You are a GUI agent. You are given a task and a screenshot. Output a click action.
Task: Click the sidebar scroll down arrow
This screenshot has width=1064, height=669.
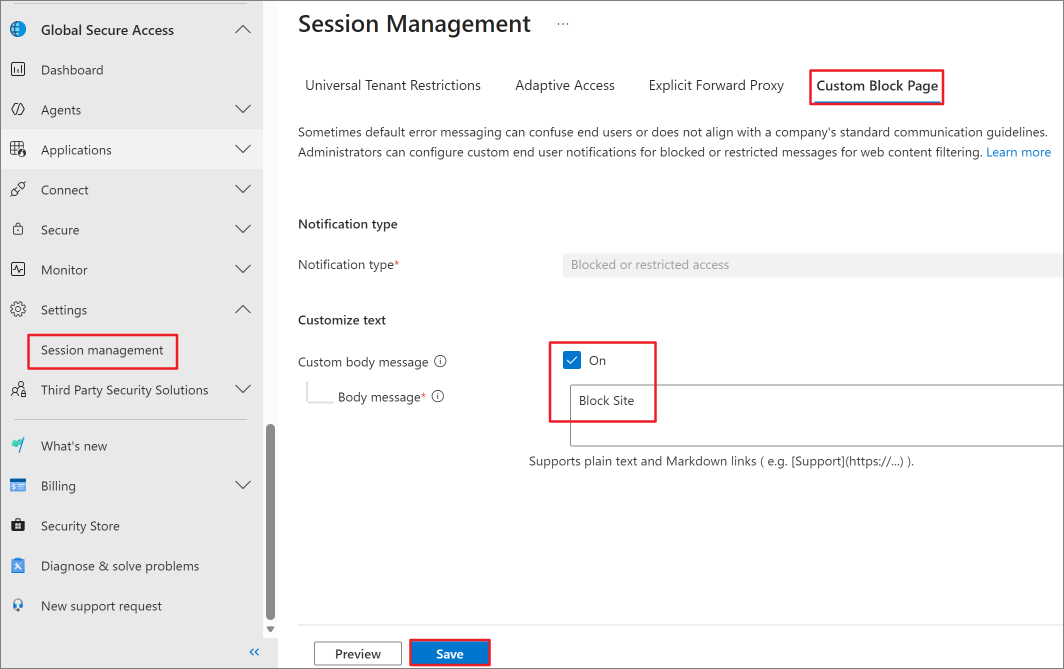click(270, 629)
